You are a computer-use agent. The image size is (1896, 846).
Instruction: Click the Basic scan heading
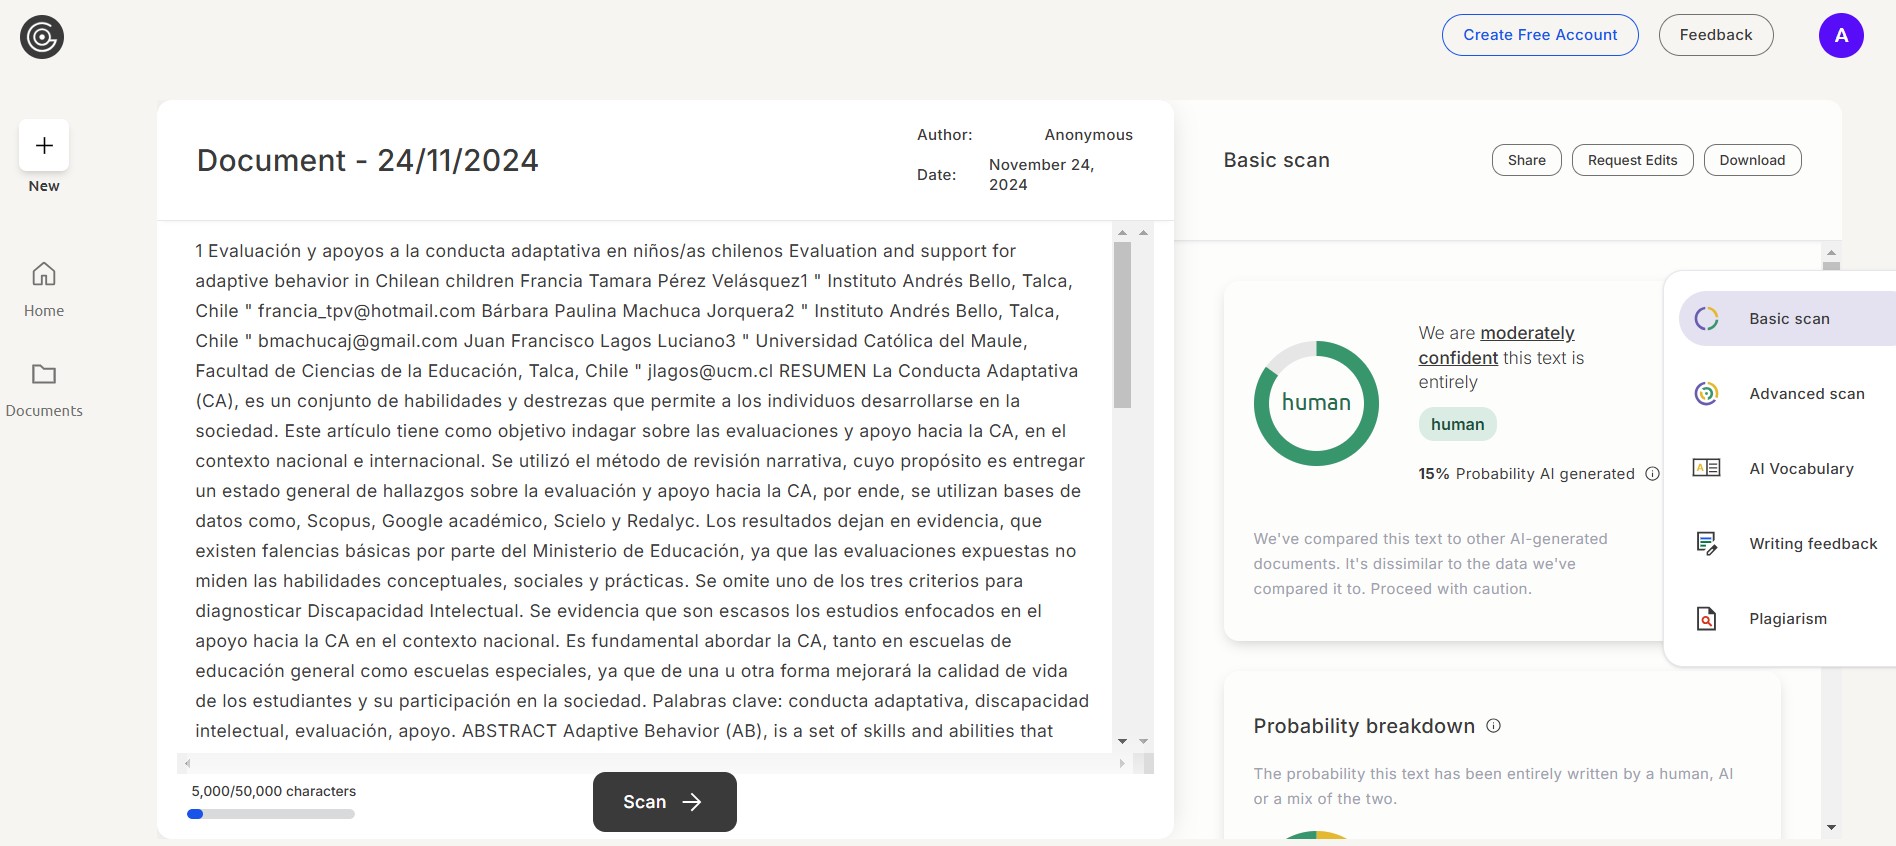point(1276,160)
